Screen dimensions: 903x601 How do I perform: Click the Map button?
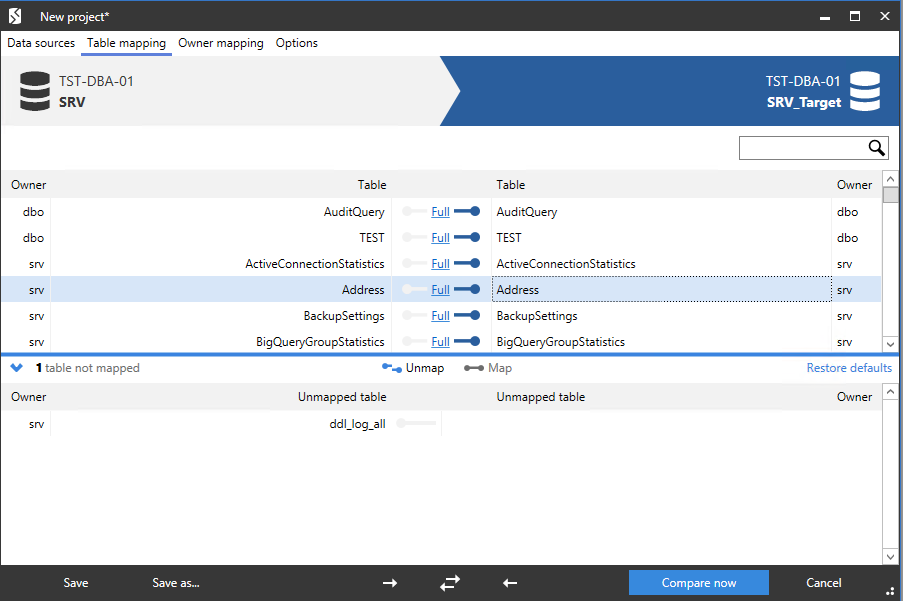coord(488,368)
